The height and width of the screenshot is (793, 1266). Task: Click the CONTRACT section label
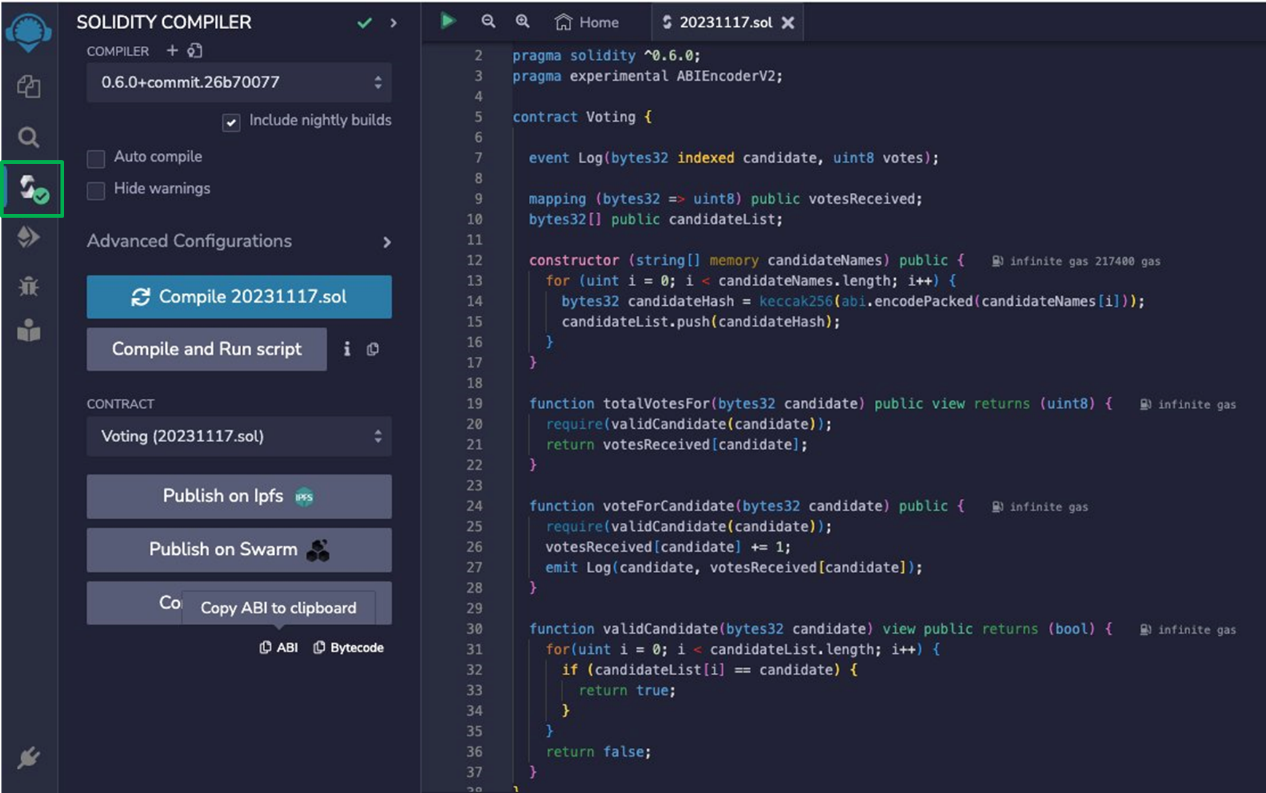[x=121, y=404]
